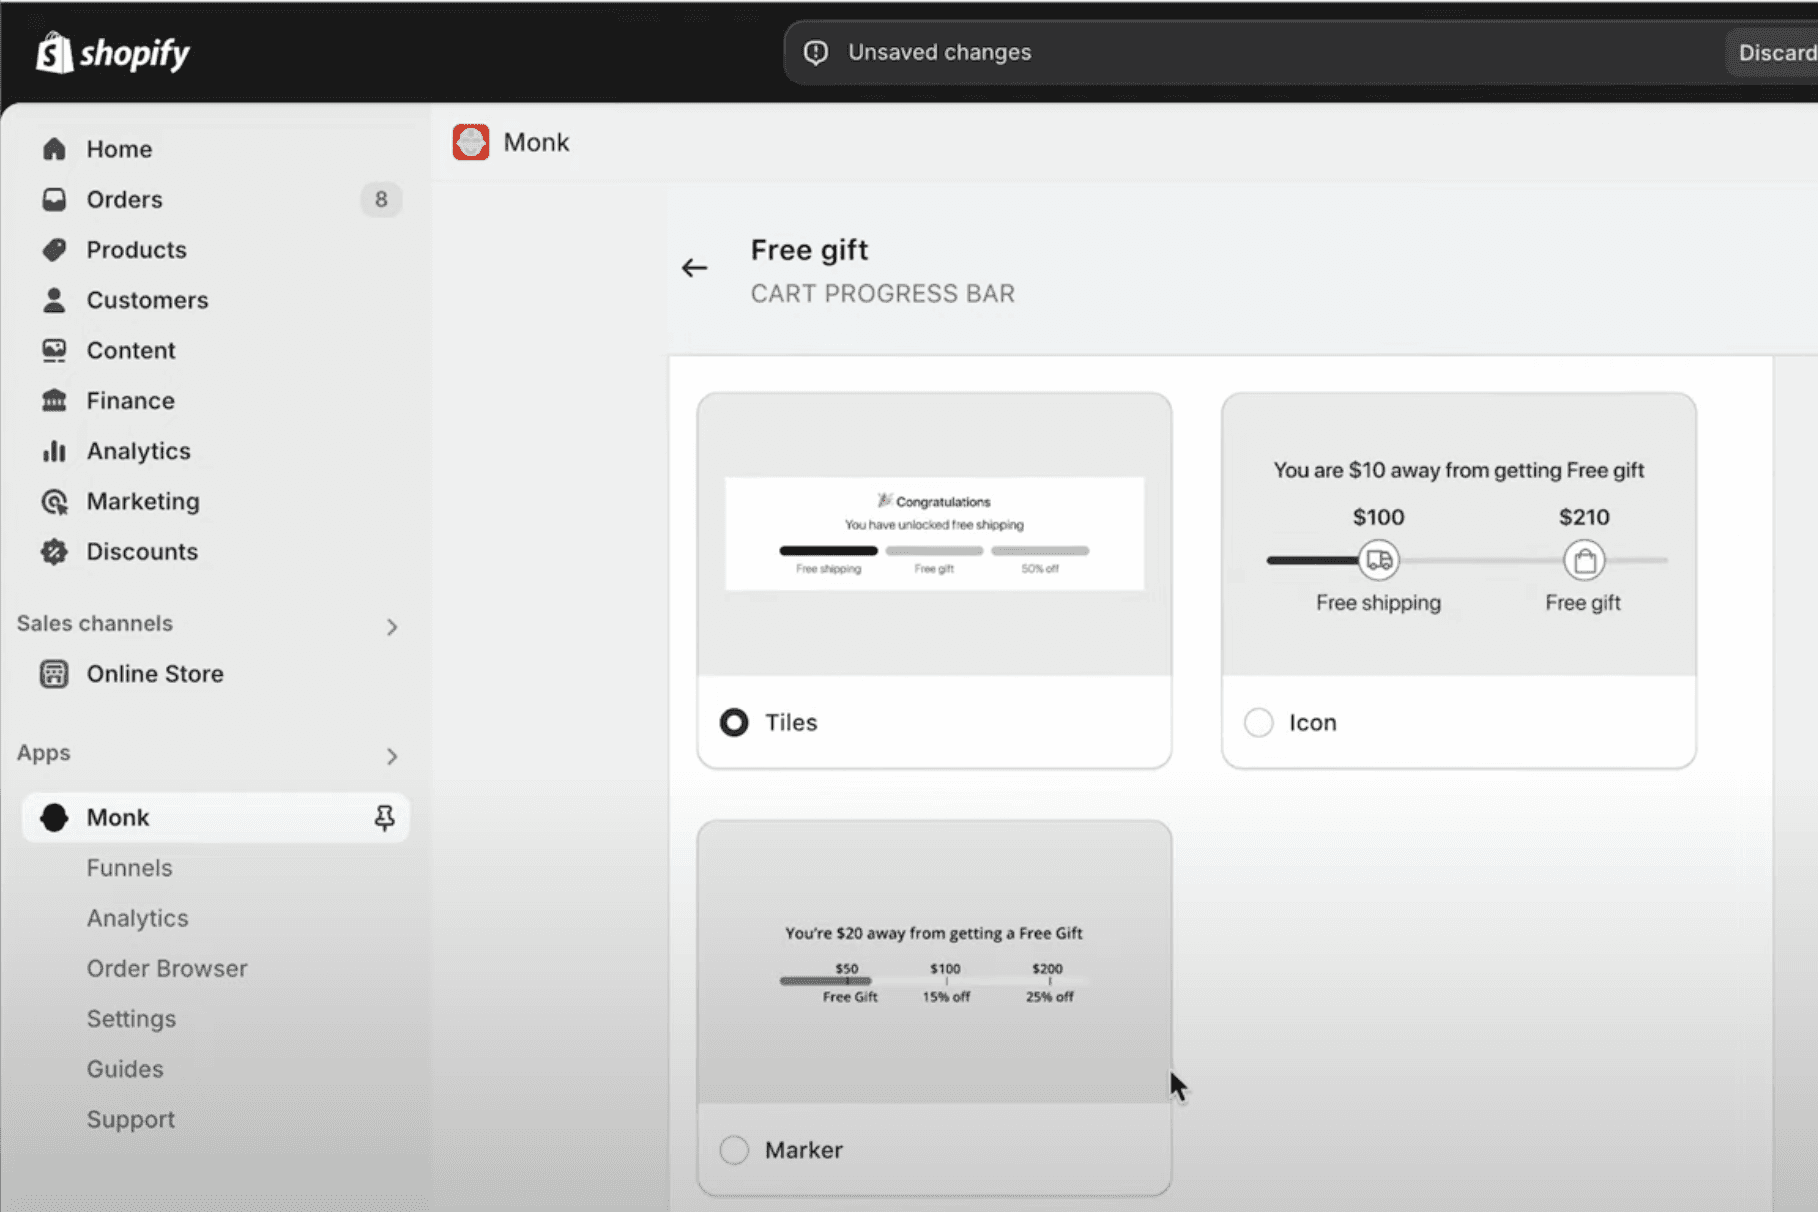Click "You're $20 away" preview text
The width and height of the screenshot is (1818, 1212).
tap(934, 933)
